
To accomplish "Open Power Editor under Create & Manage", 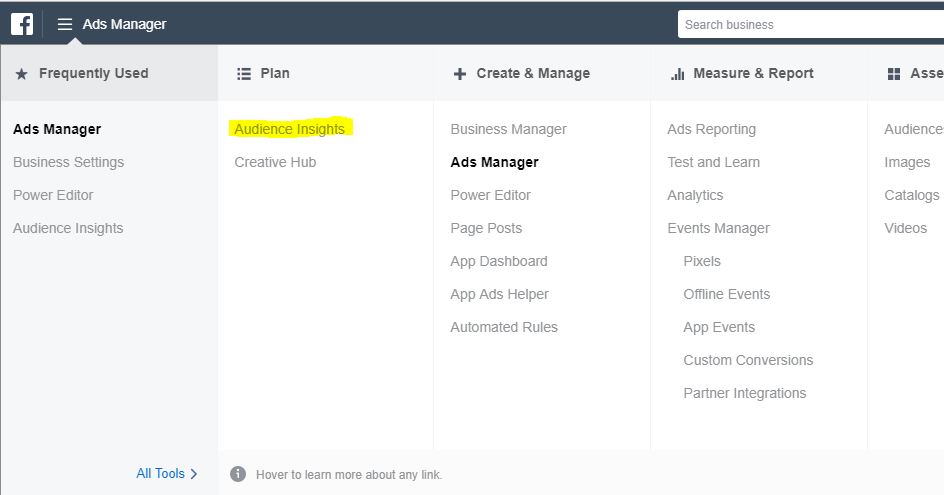I will coord(491,195).
